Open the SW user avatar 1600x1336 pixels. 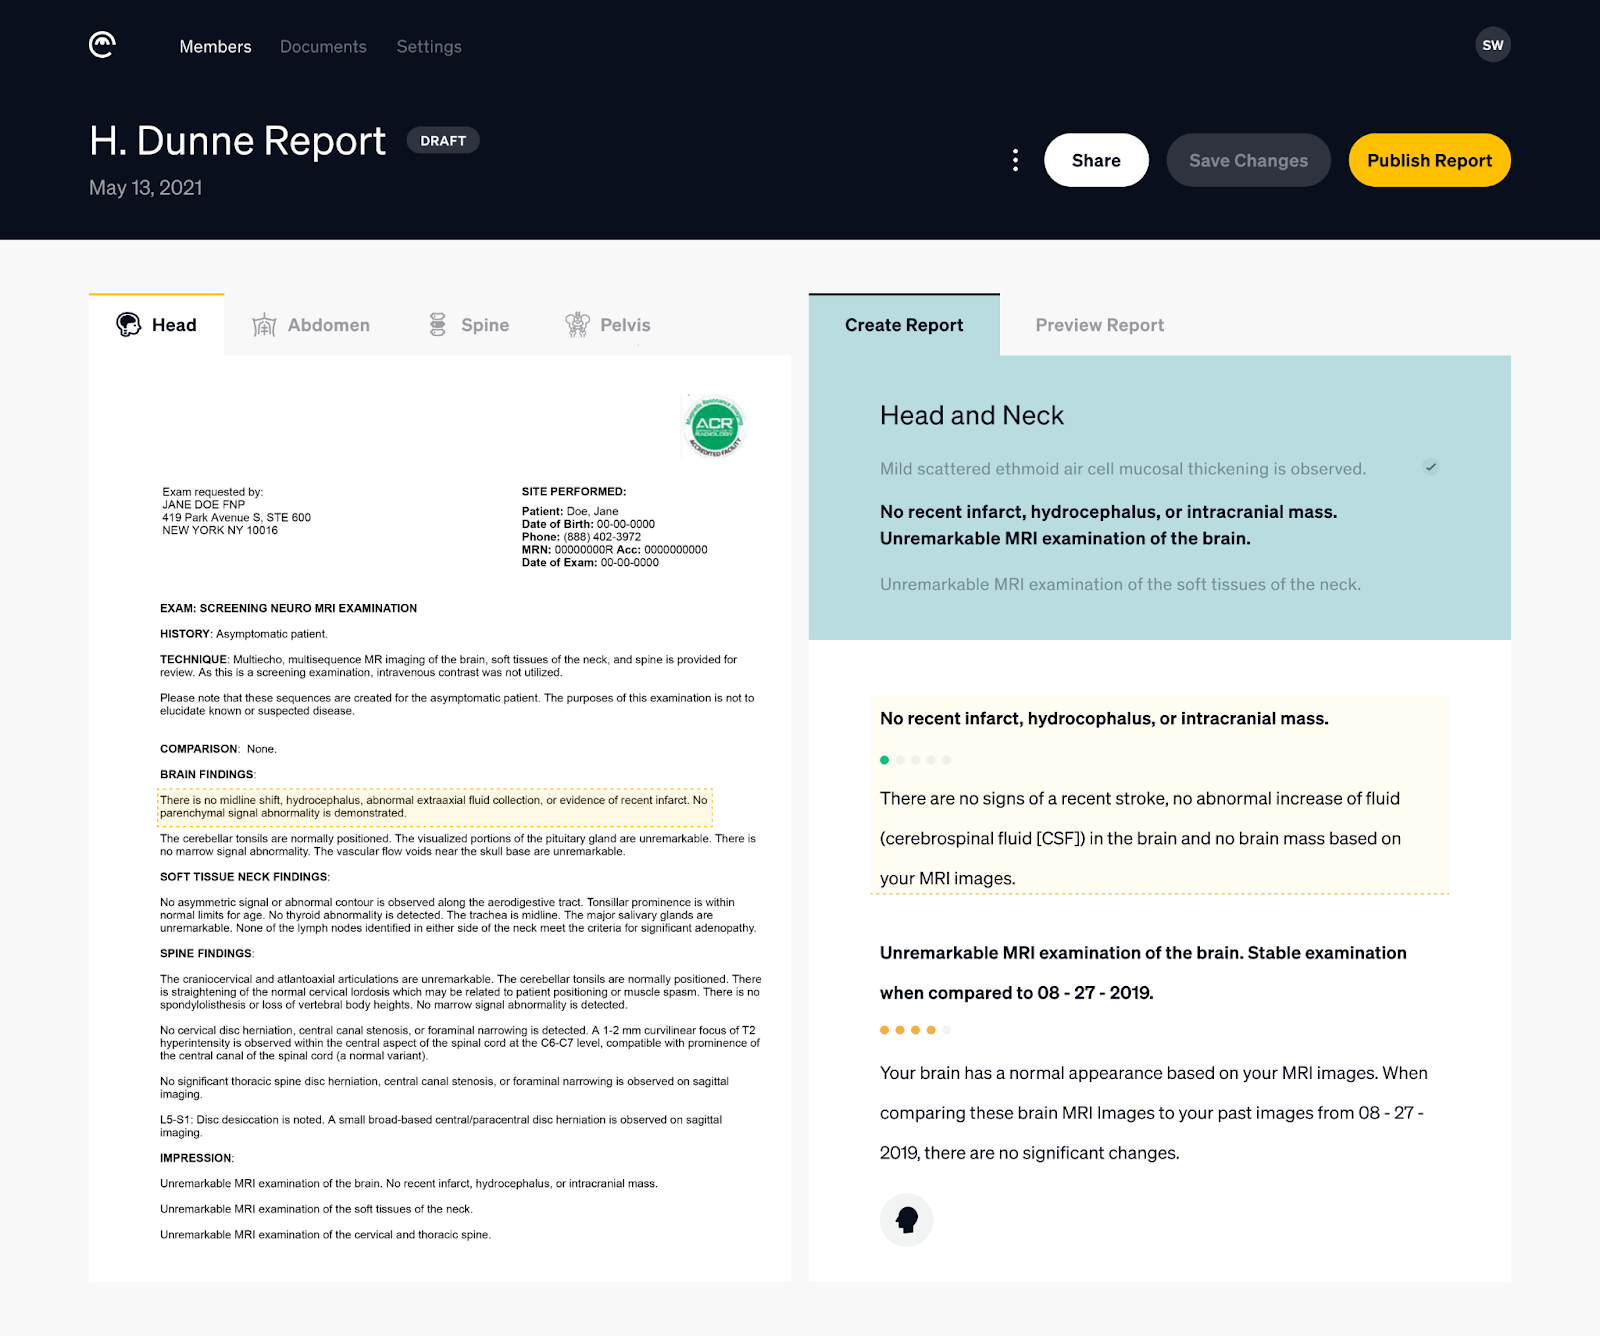click(x=1493, y=44)
